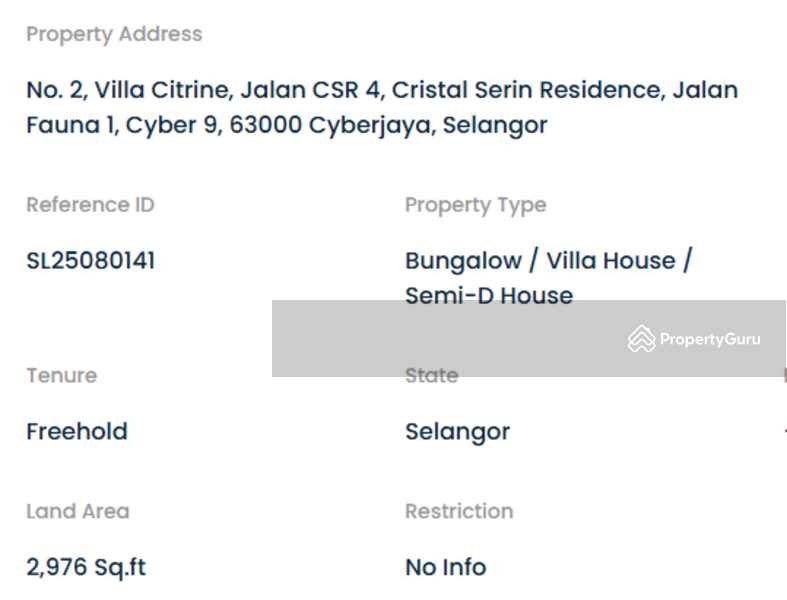The height and width of the screenshot is (600, 787).
Task: Click the Property Type label
Action: (475, 205)
